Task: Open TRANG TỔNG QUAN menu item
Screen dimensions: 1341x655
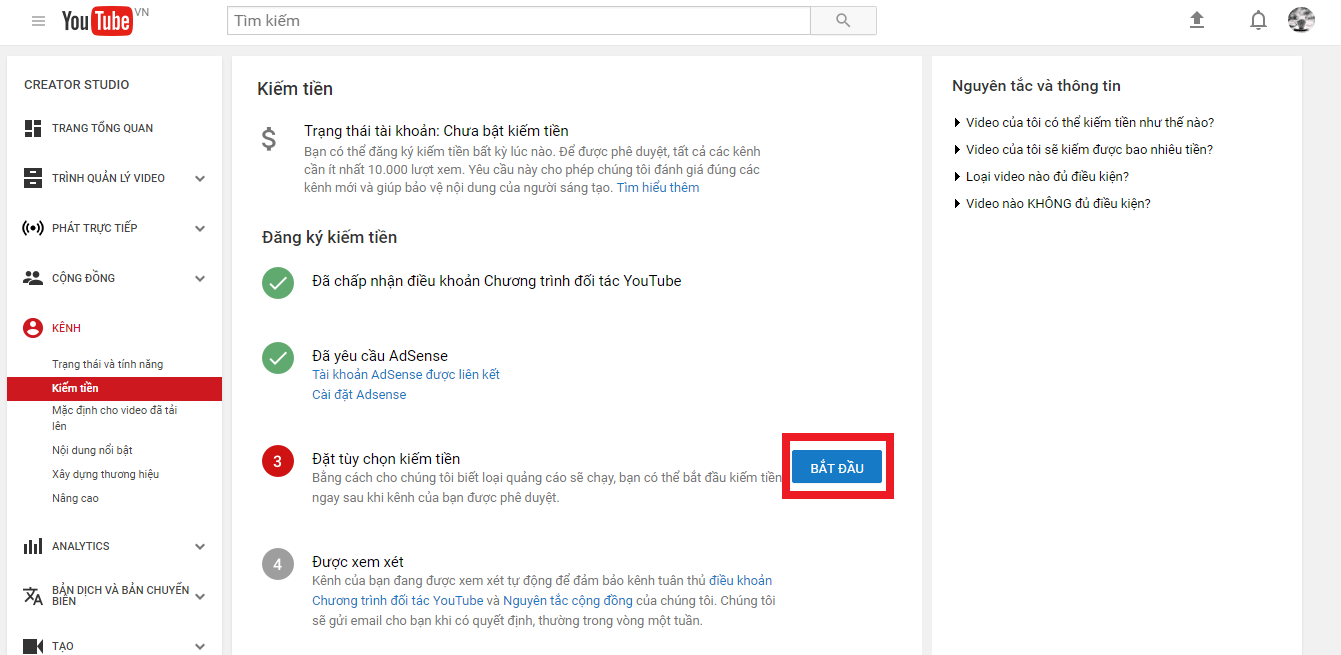Action: 103,128
